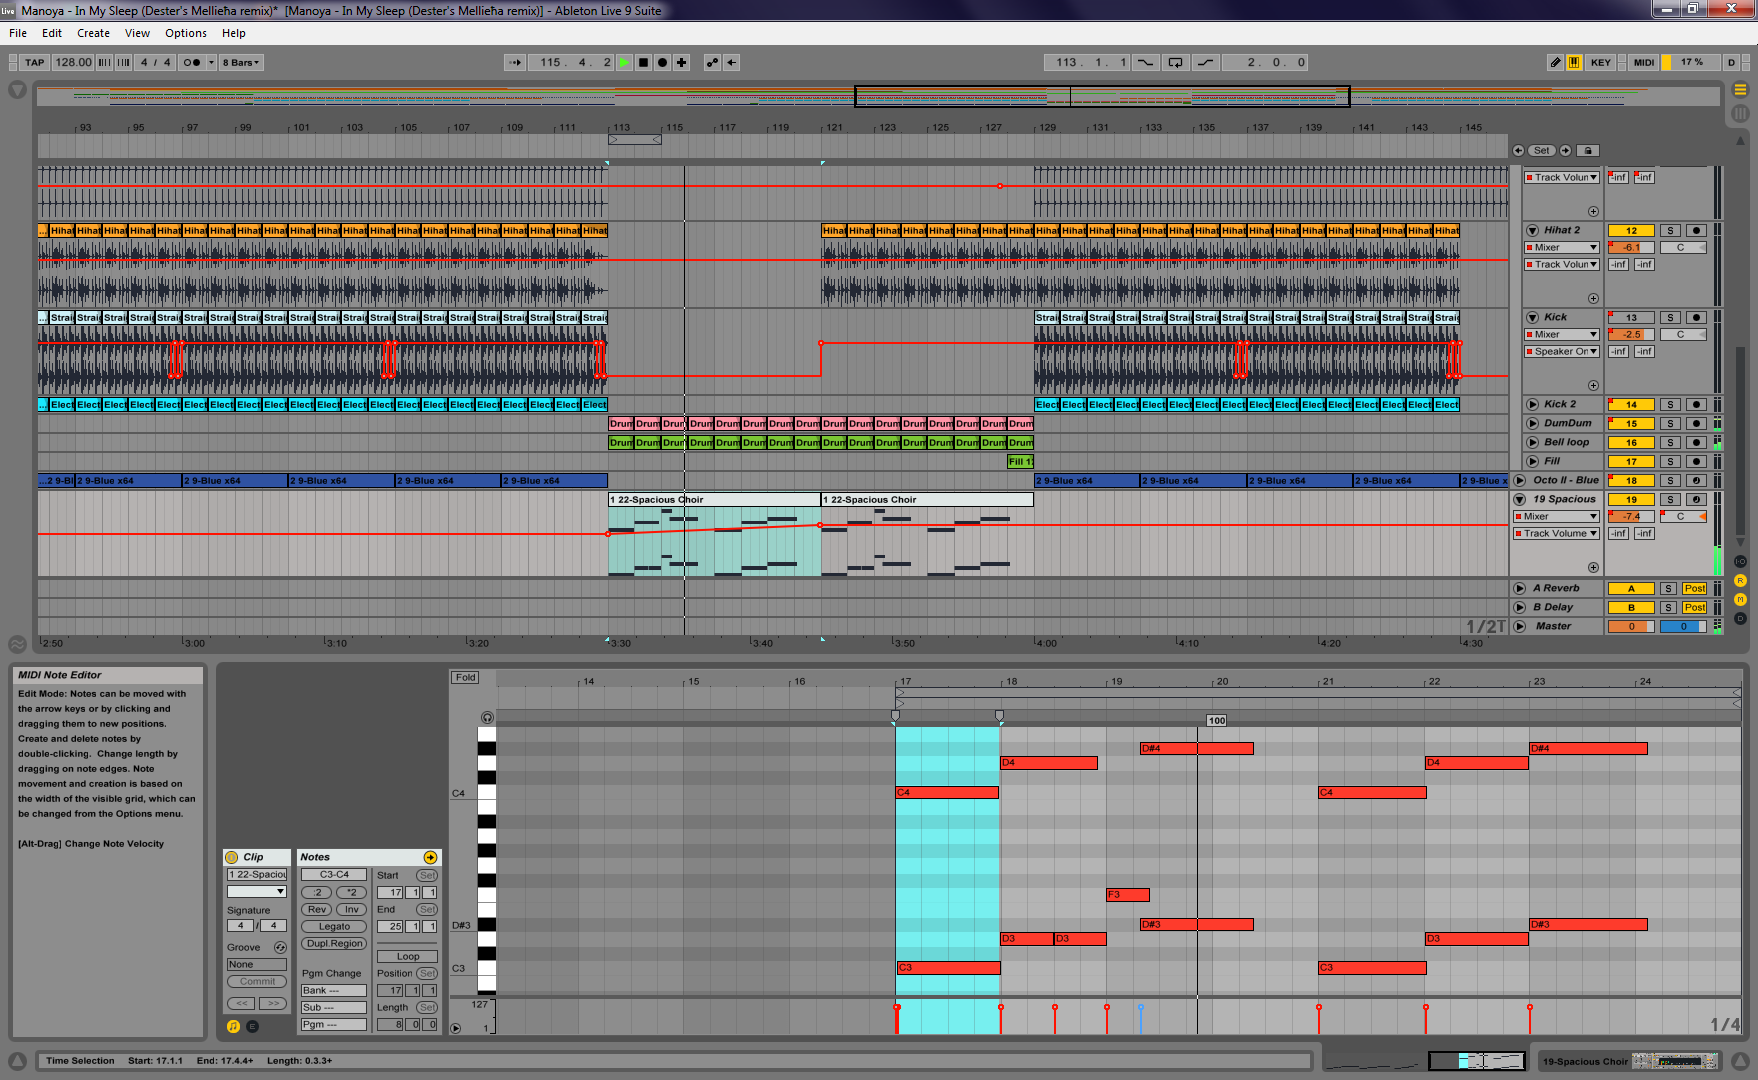Toggle the Loop switch in transport bar
Viewport: 1758px width, 1080px height.
click(x=1176, y=62)
